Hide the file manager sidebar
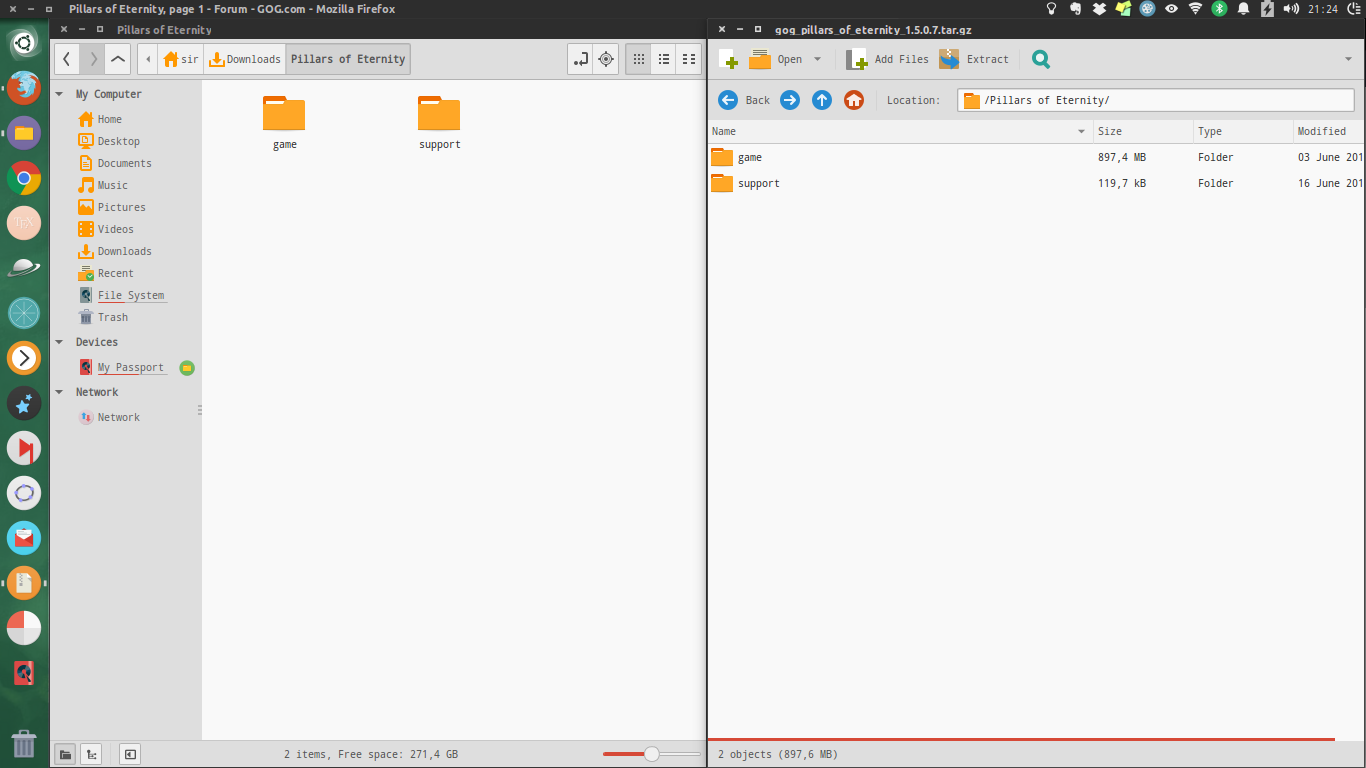1366x768 pixels. [130, 754]
